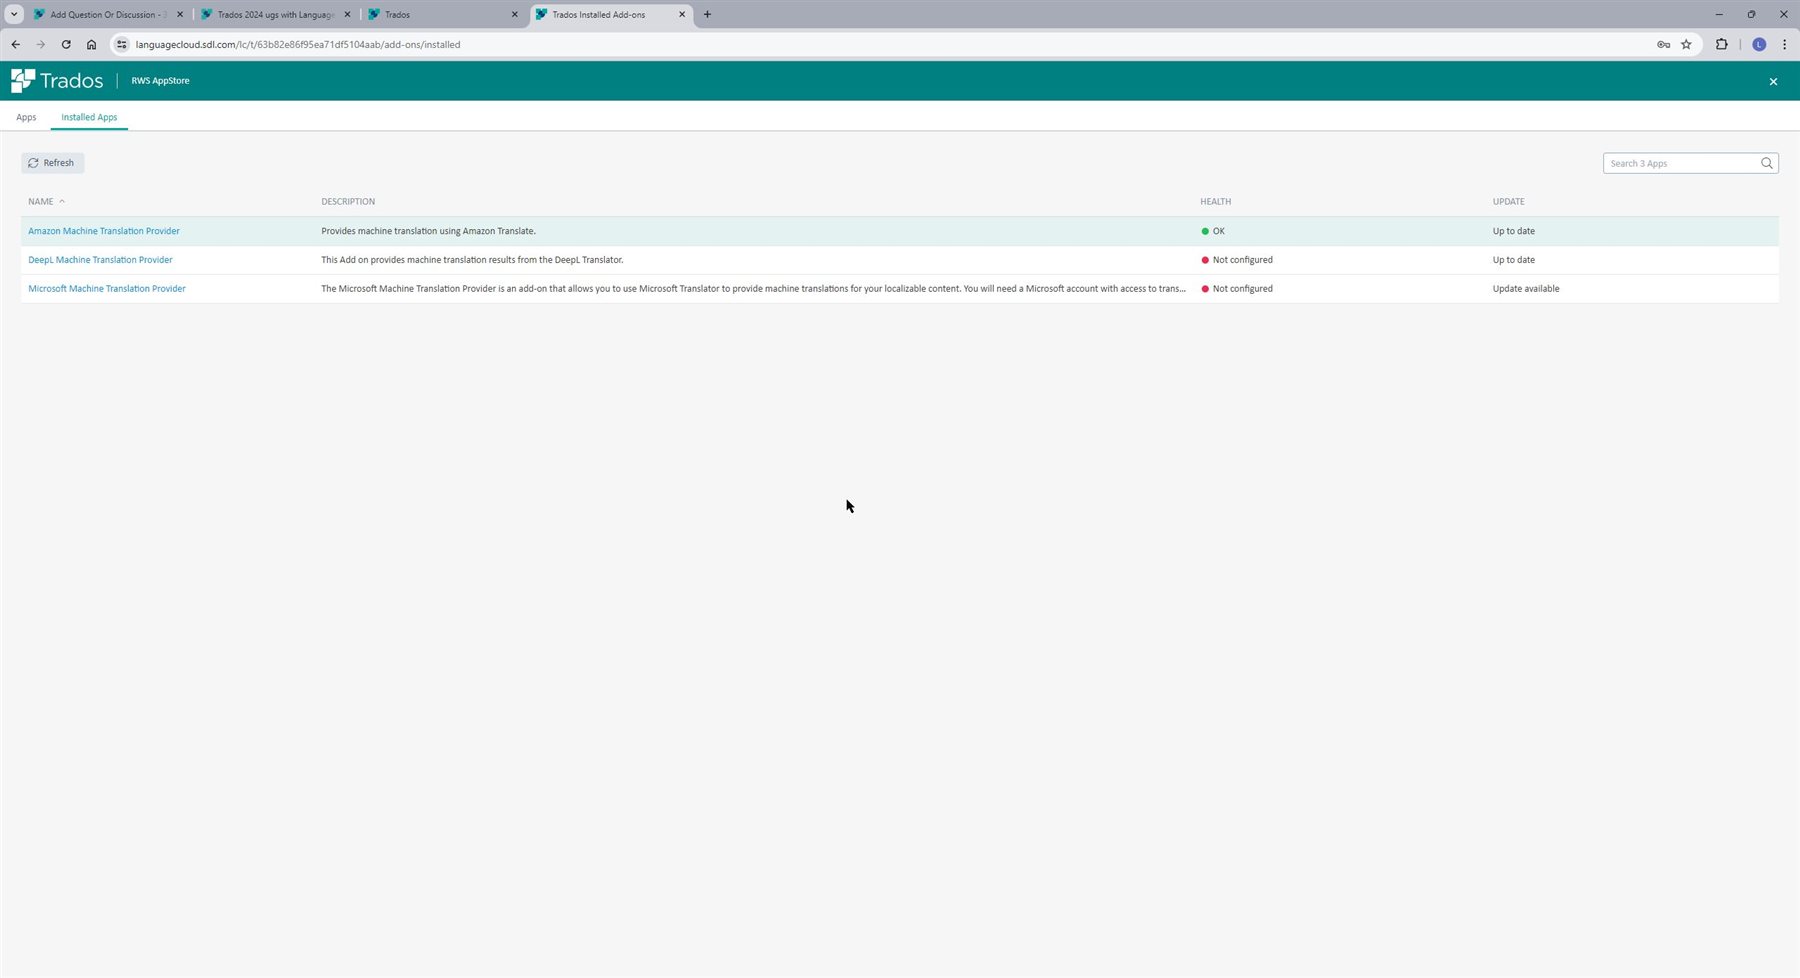The image size is (1800, 978).
Task: Click inside the Search 3 Apps field
Action: [1680, 163]
